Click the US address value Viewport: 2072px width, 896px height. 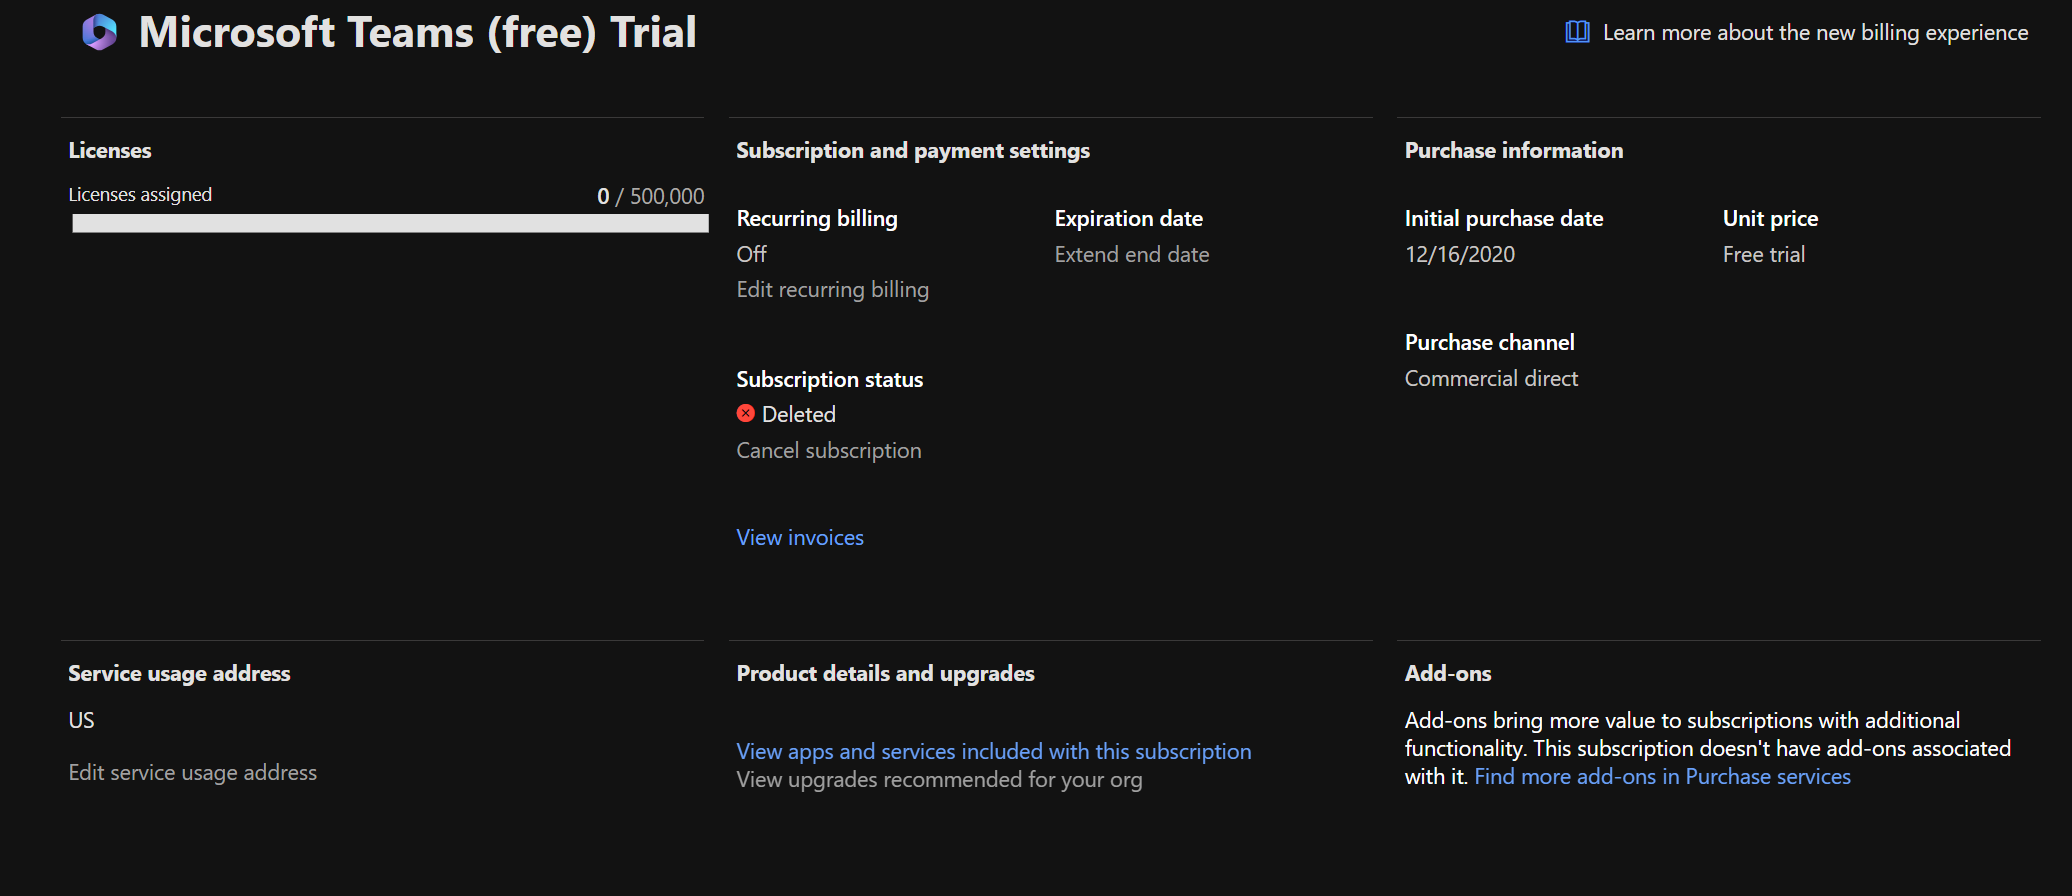(x=82, y=720)
